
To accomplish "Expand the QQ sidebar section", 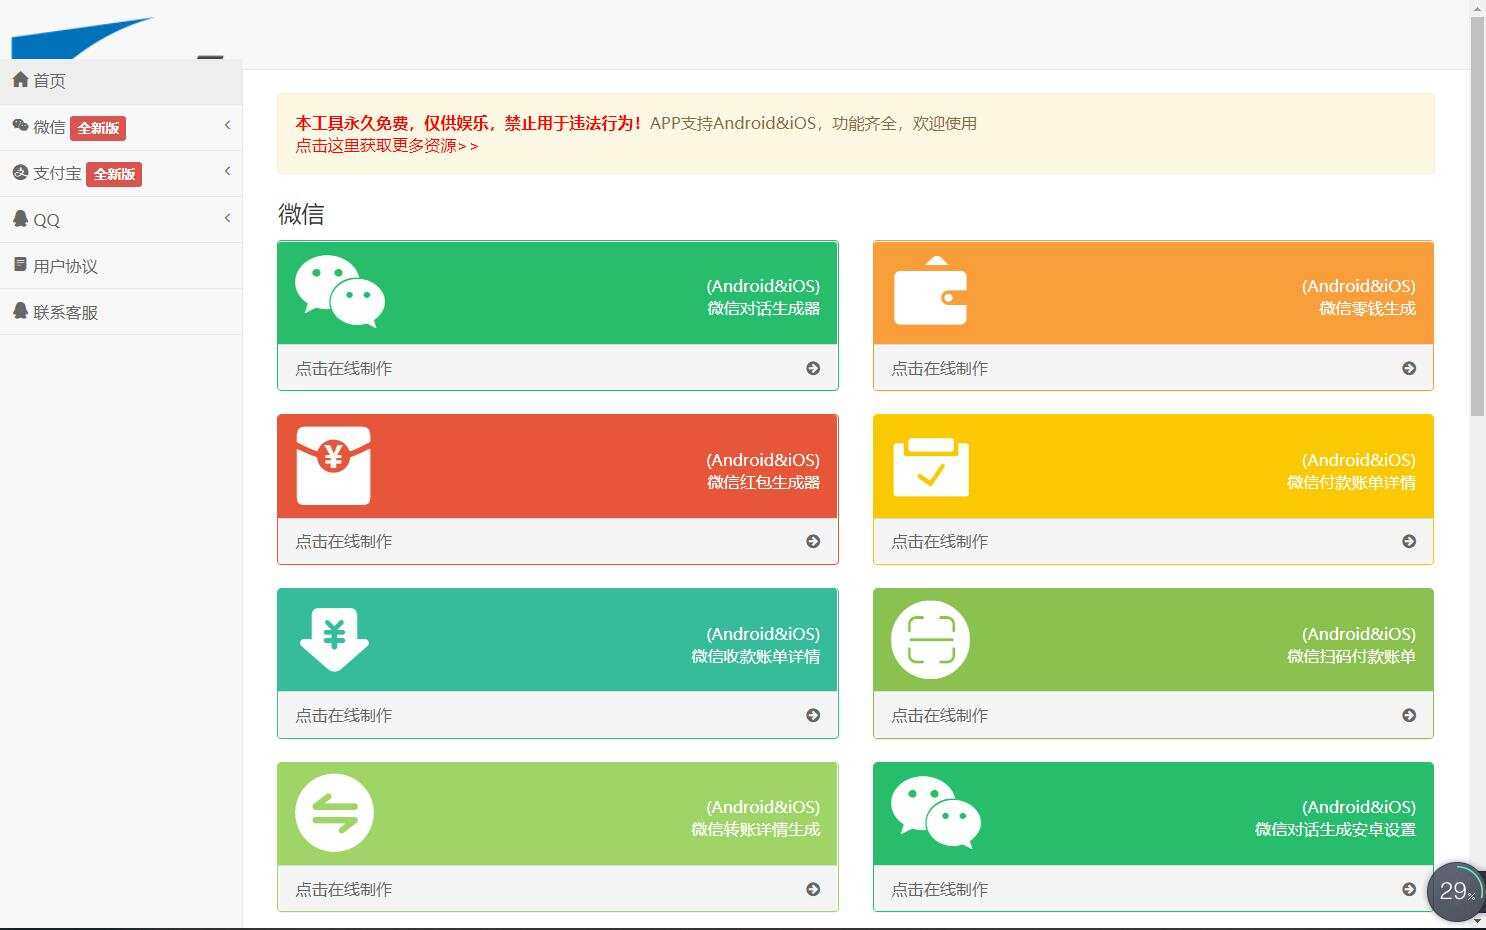I will click(122, 219).
